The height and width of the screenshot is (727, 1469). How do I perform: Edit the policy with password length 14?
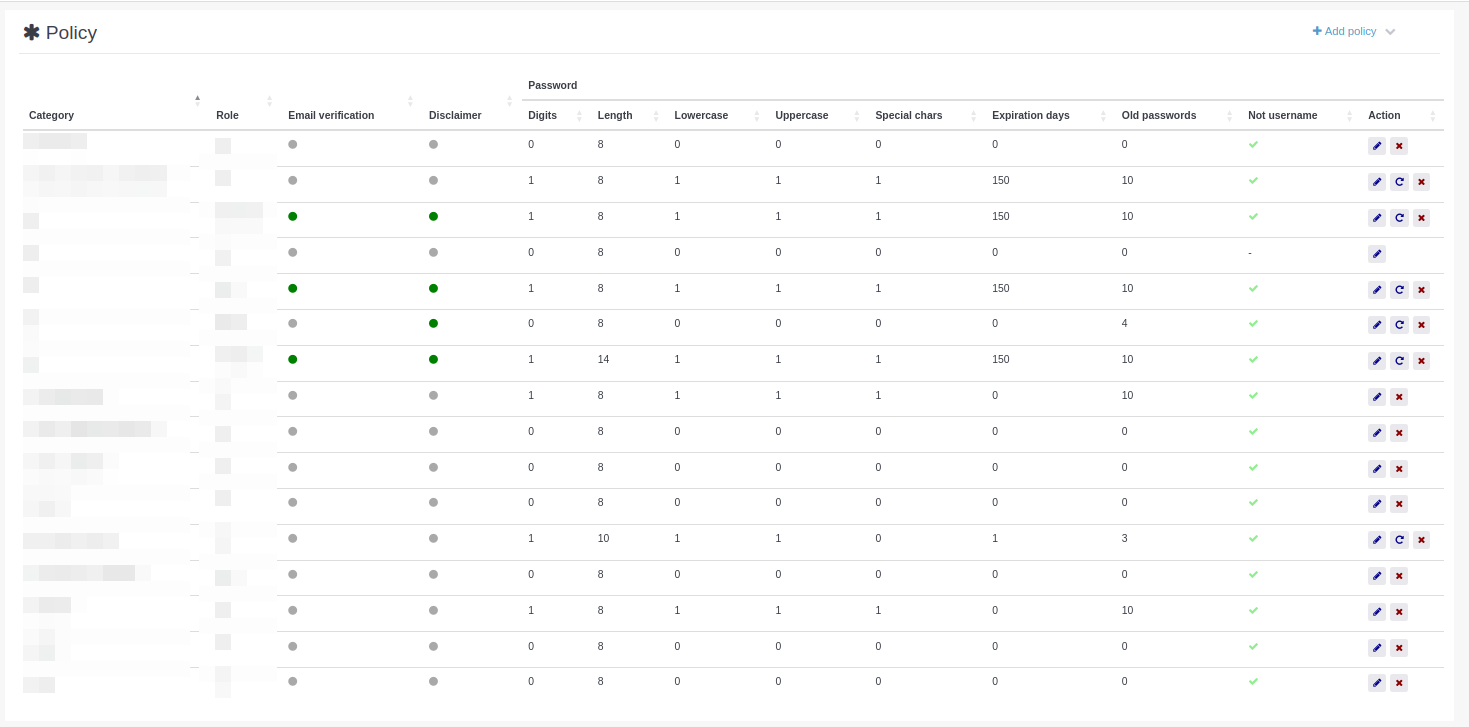[x=1377, y=361]
